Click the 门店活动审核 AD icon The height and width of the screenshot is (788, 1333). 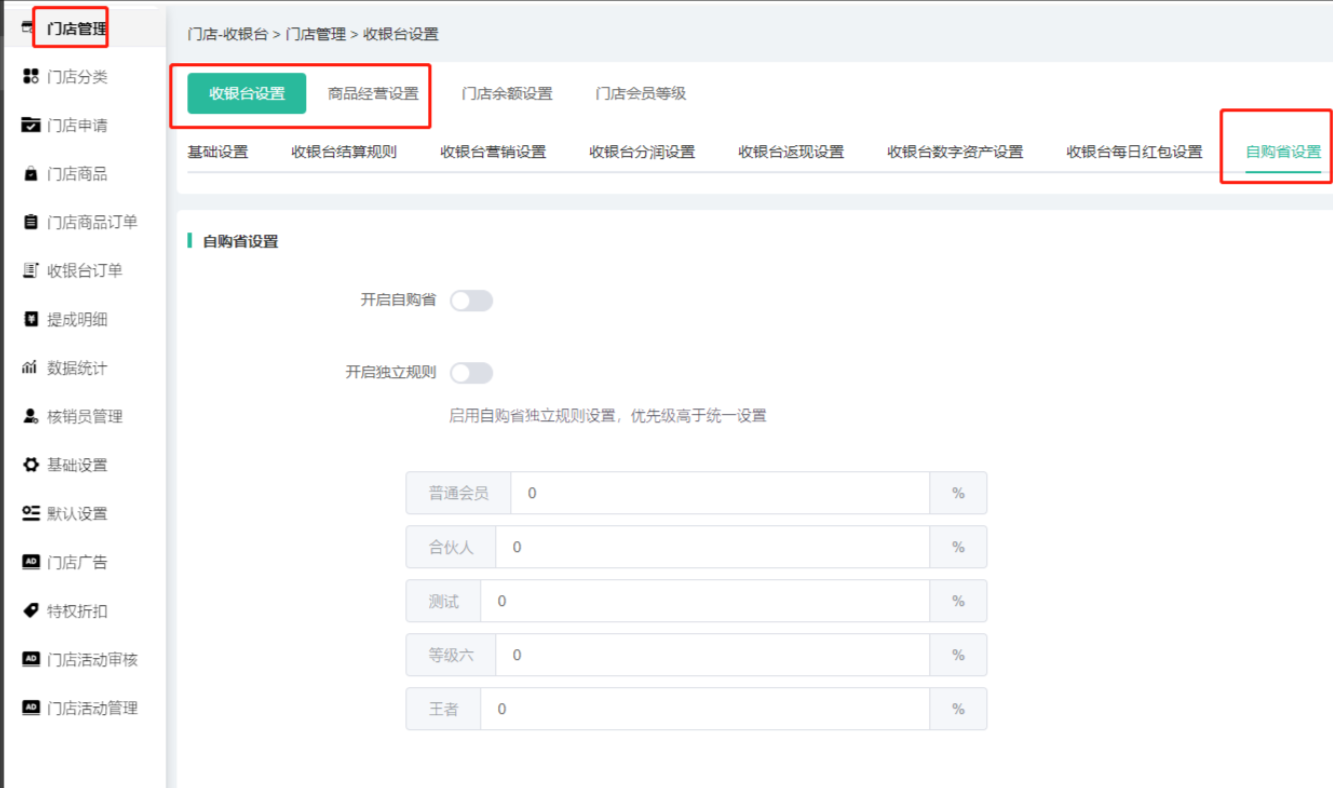30,659
